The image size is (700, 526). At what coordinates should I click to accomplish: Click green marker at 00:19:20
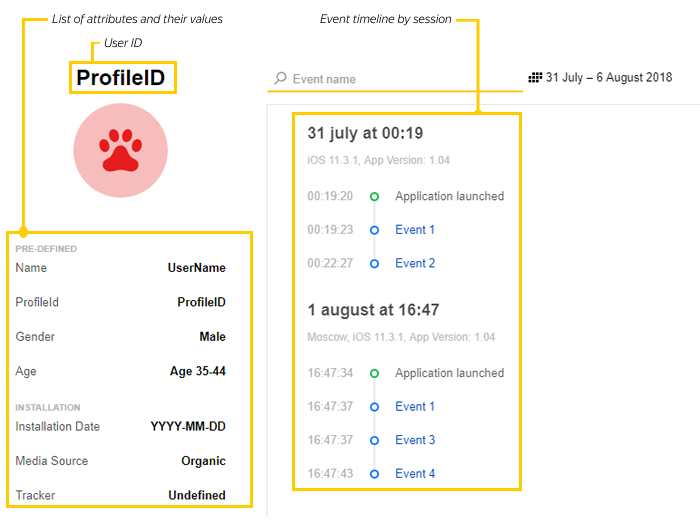[375, 196]
